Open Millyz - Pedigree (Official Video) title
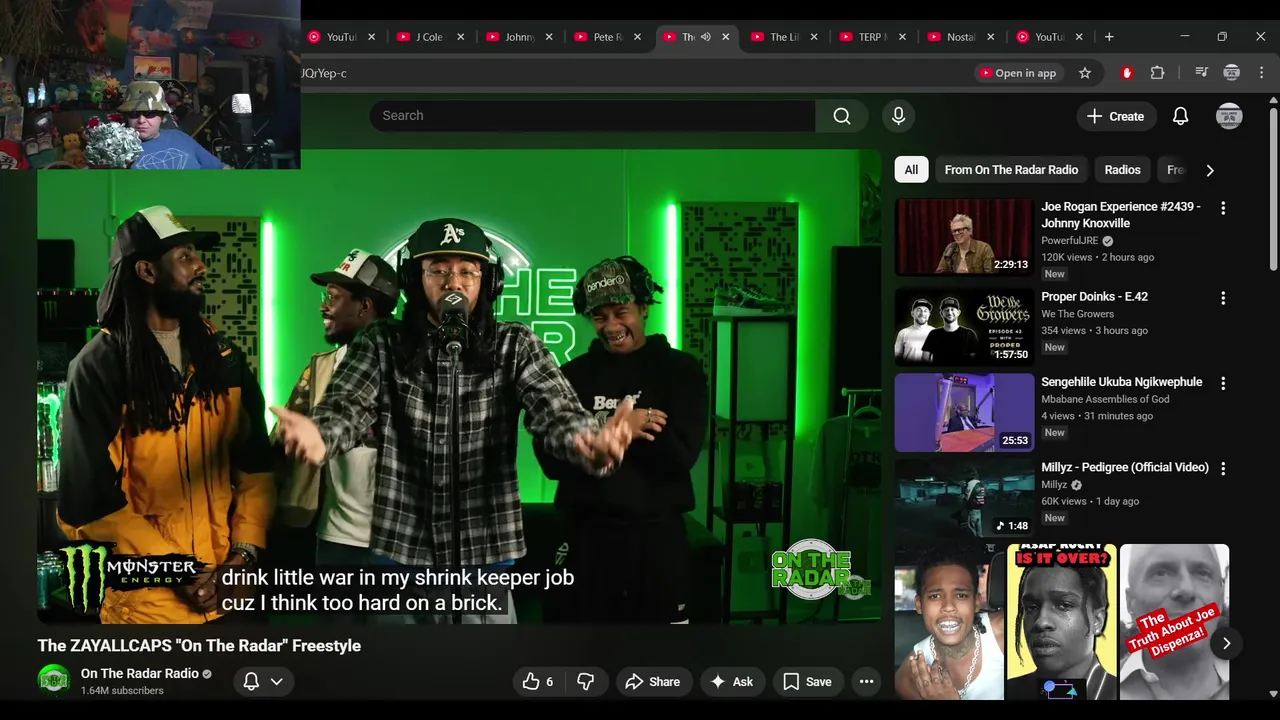Viewport: 1280px width, 720px height. pyautogui.click(x=1125, y=467)
